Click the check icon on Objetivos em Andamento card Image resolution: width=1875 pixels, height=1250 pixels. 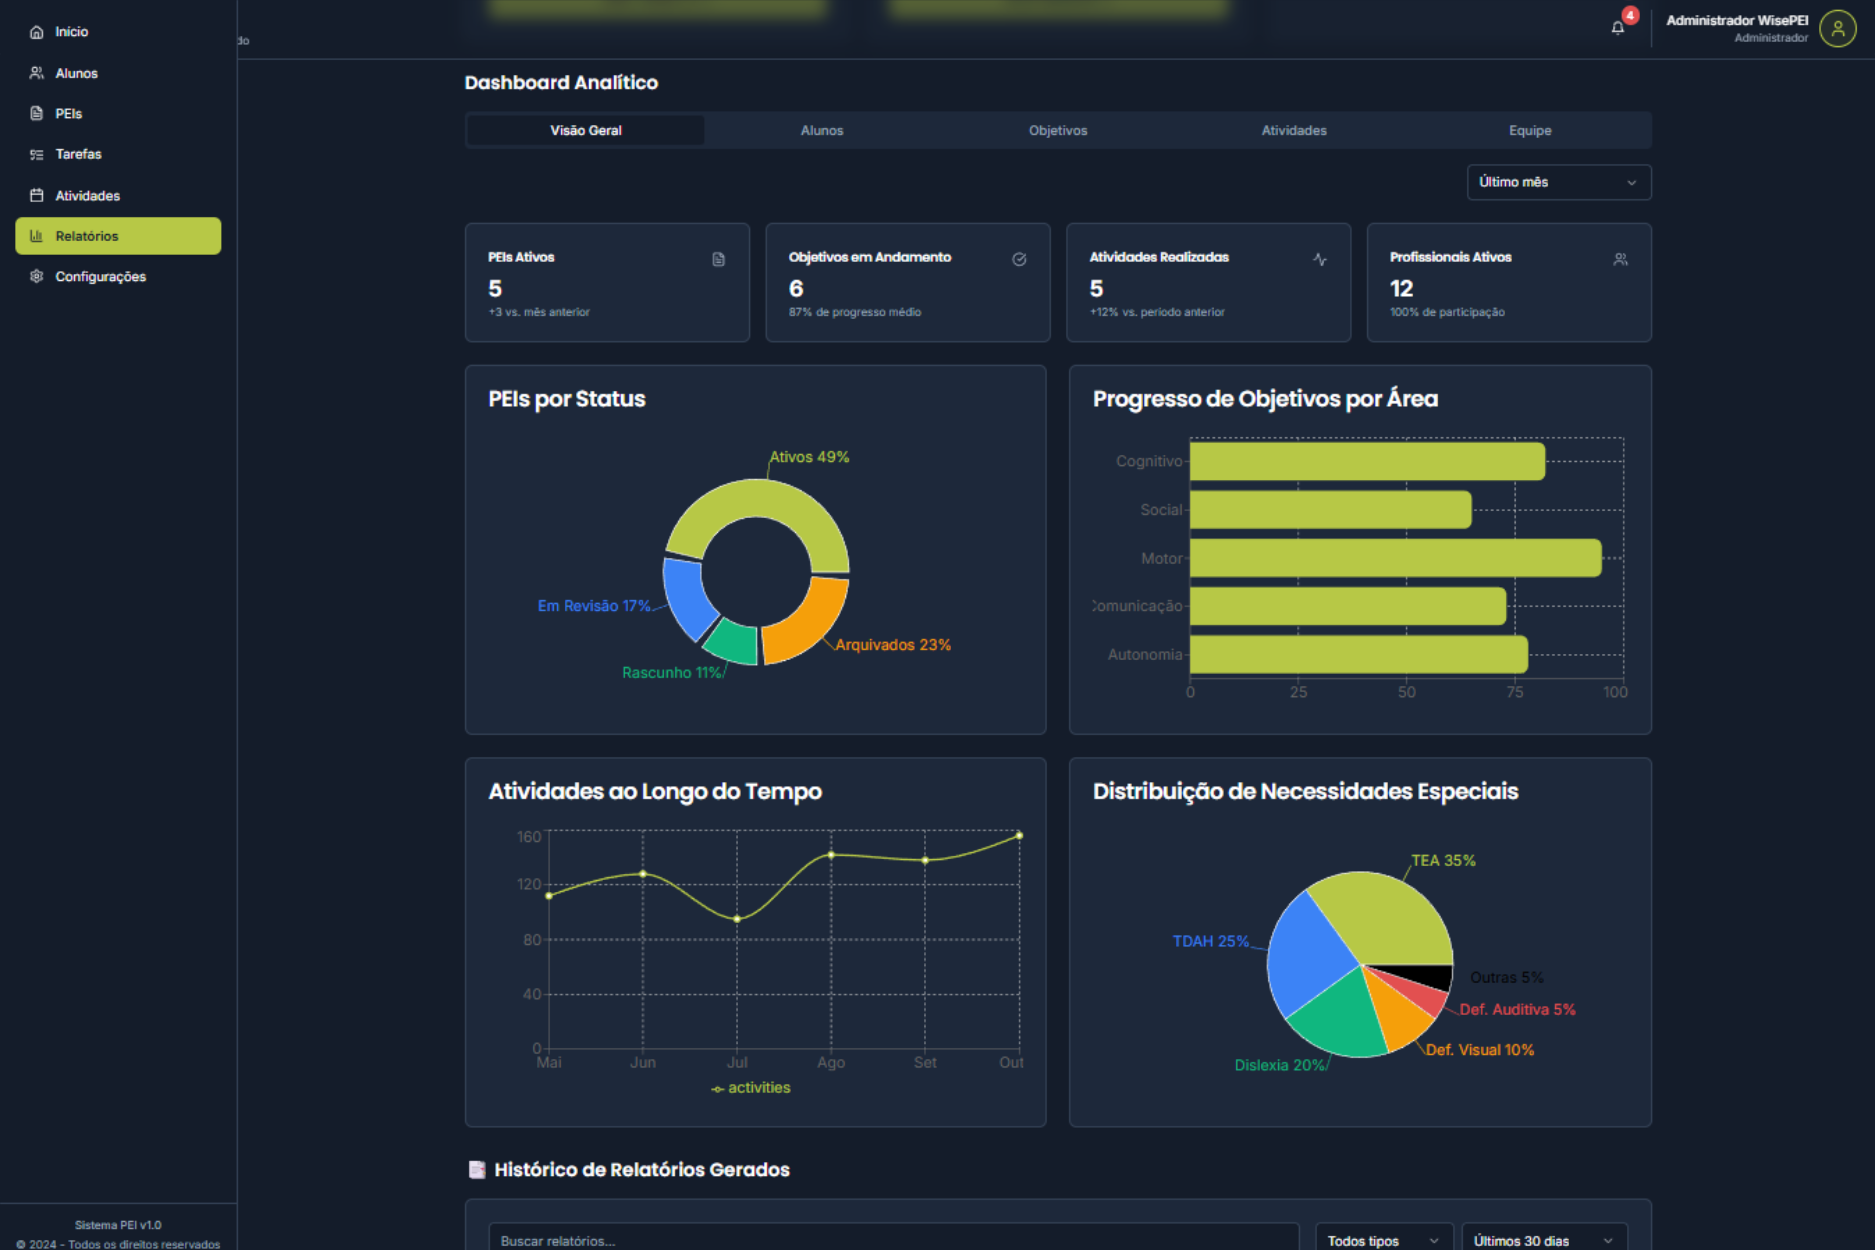point(1019,259)
